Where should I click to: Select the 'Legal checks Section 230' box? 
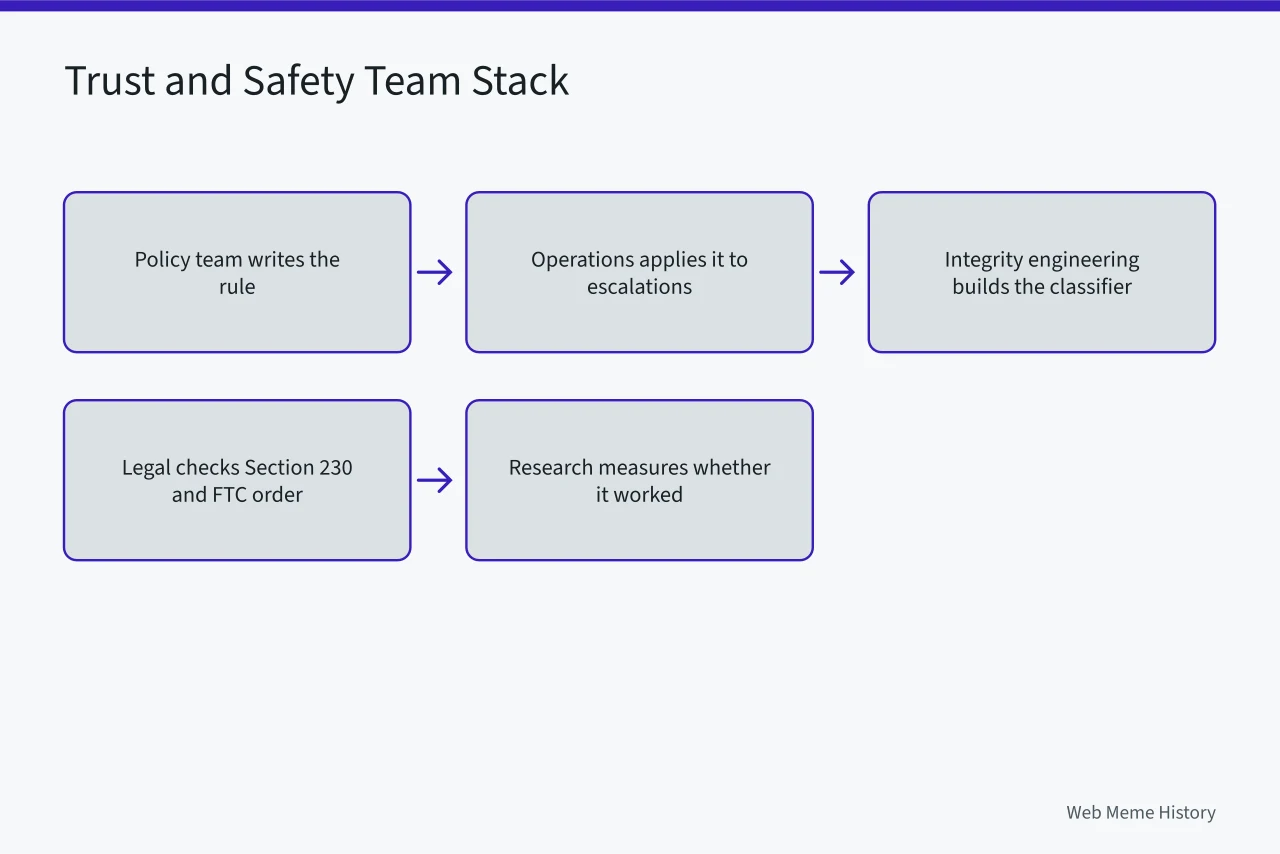[237, 480]
